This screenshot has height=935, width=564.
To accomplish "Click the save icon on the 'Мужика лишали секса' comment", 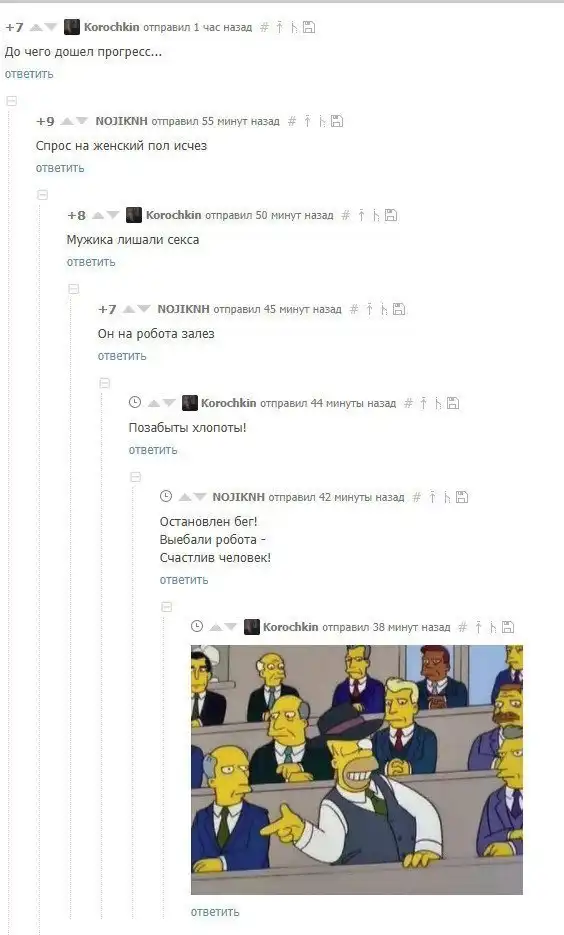I will [x=391, y=215].
